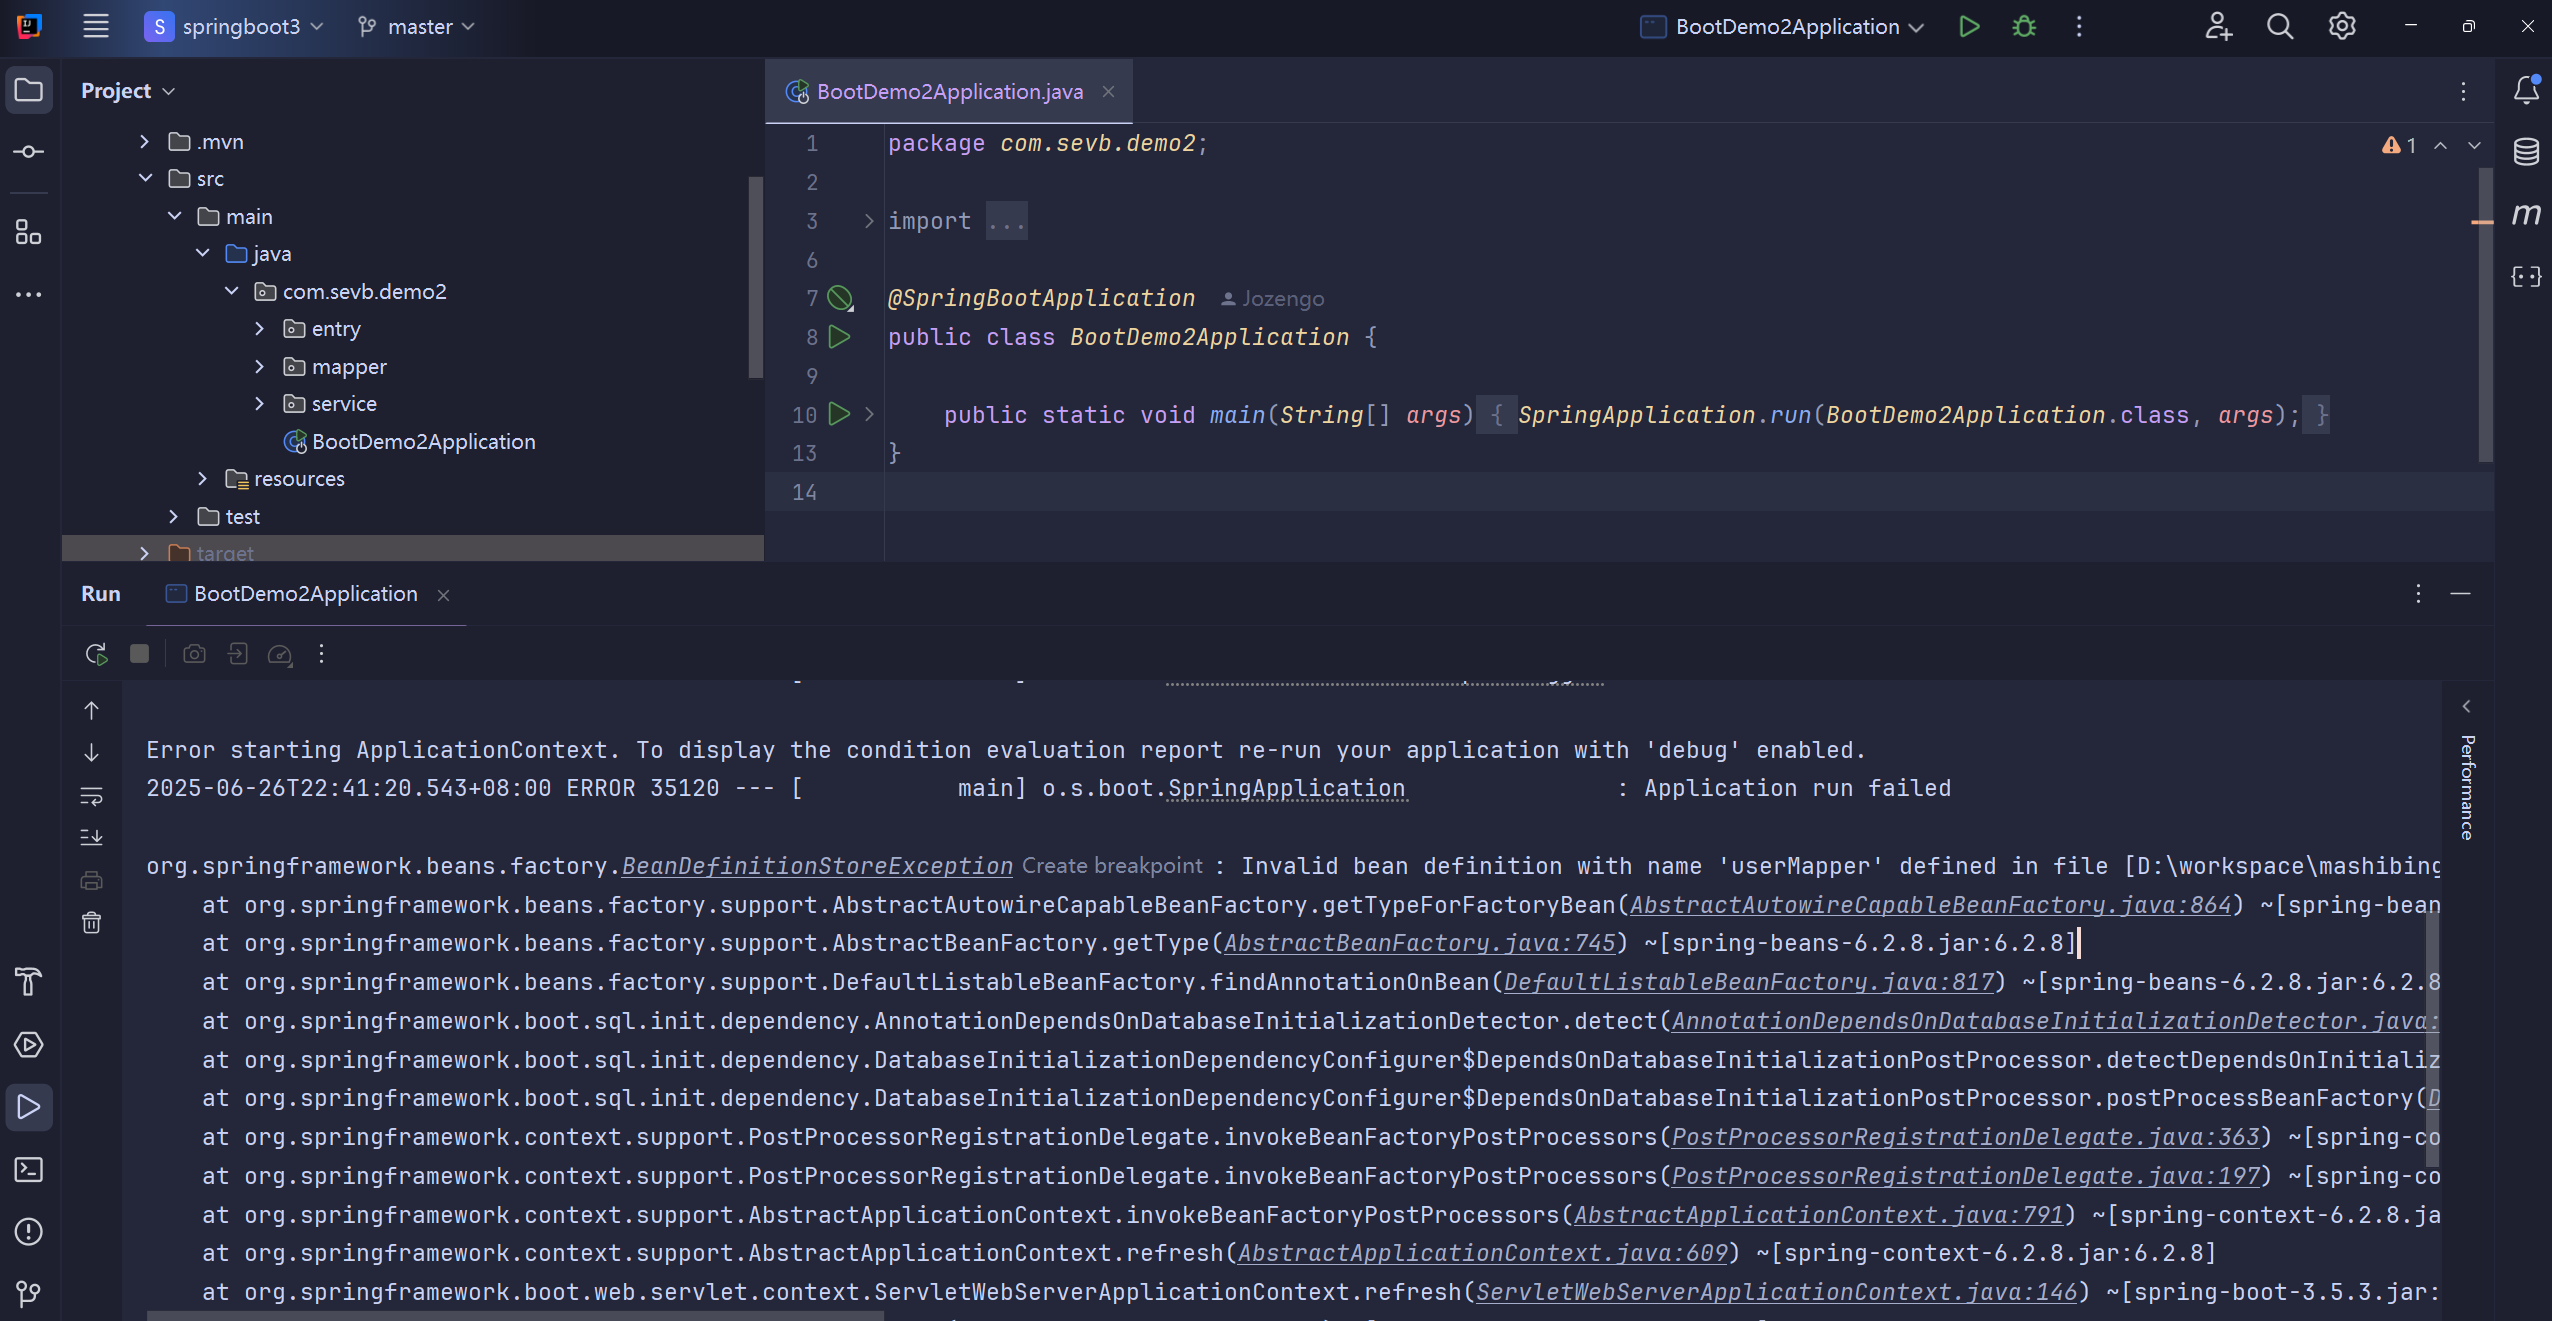
Task: Rerun the application in the Run panel
Action: (x=96, y=654)
